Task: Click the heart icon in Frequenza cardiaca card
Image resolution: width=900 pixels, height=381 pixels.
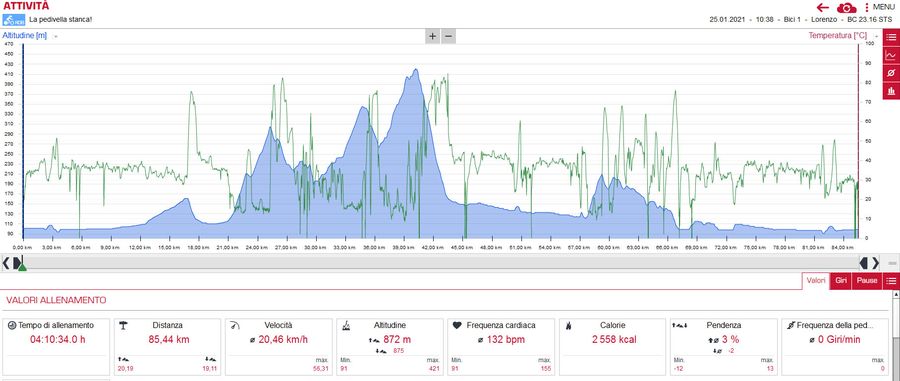Action: tap(457, 325)
